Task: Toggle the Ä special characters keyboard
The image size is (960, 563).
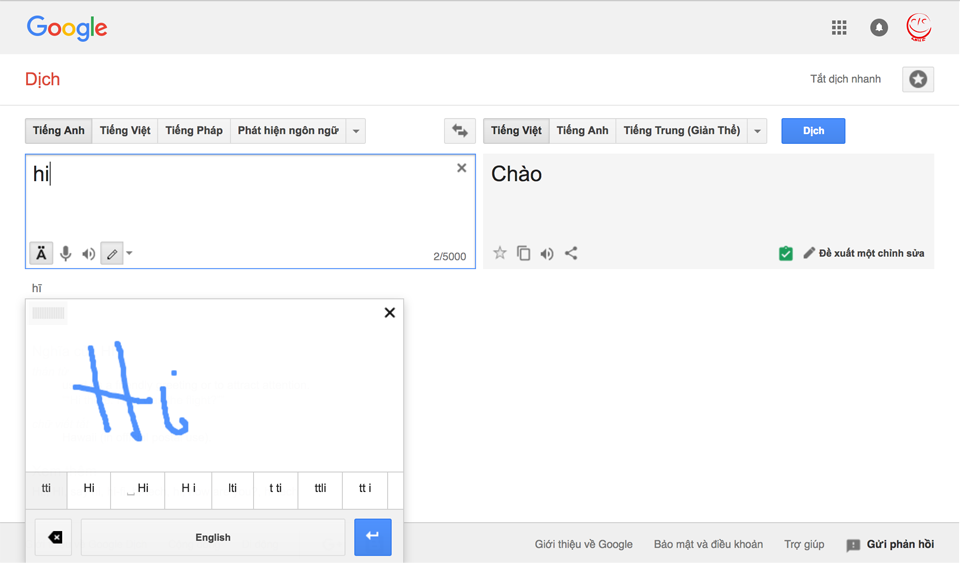Action: point(41,254)
